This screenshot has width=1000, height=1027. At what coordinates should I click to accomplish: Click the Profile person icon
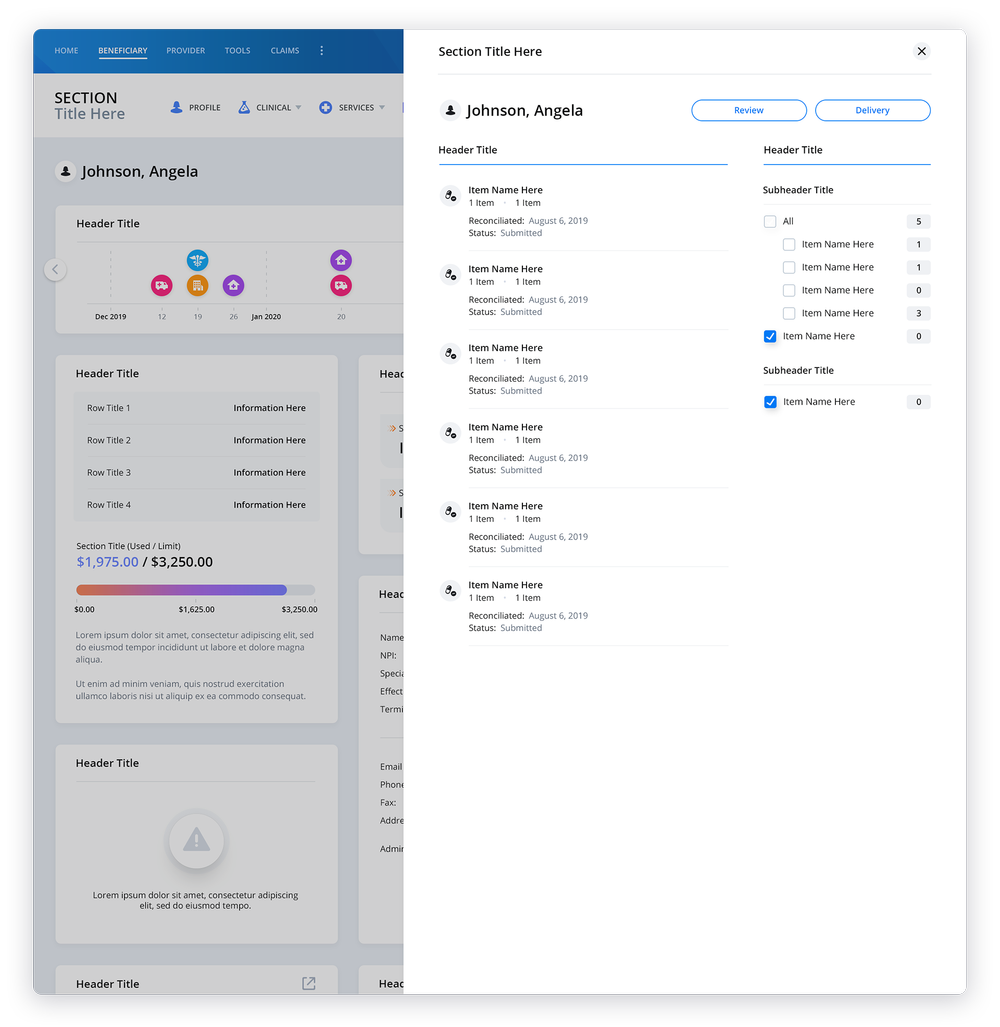pos(176,106)
